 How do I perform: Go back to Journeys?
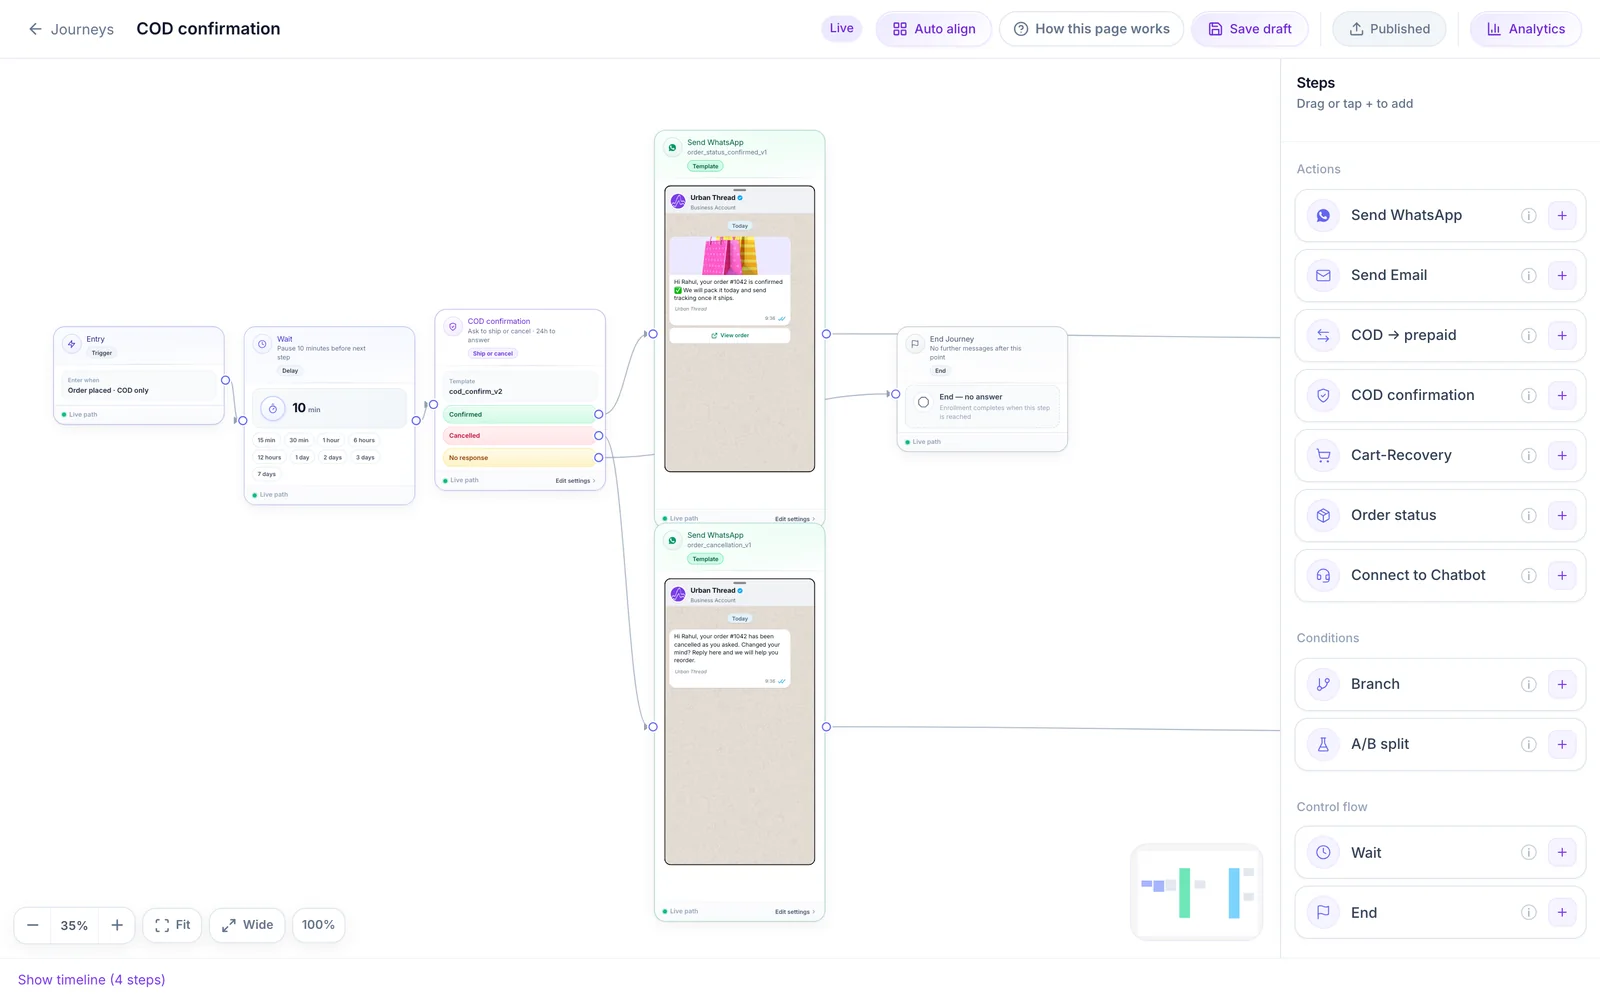[x=70, y=29]
